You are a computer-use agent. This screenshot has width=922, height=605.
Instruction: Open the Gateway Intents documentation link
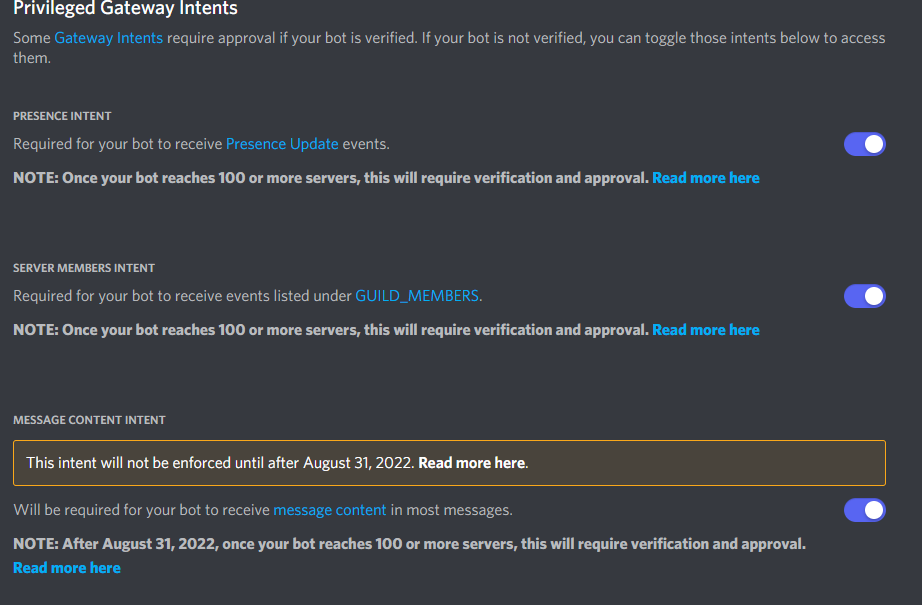(x=109, y=38)
